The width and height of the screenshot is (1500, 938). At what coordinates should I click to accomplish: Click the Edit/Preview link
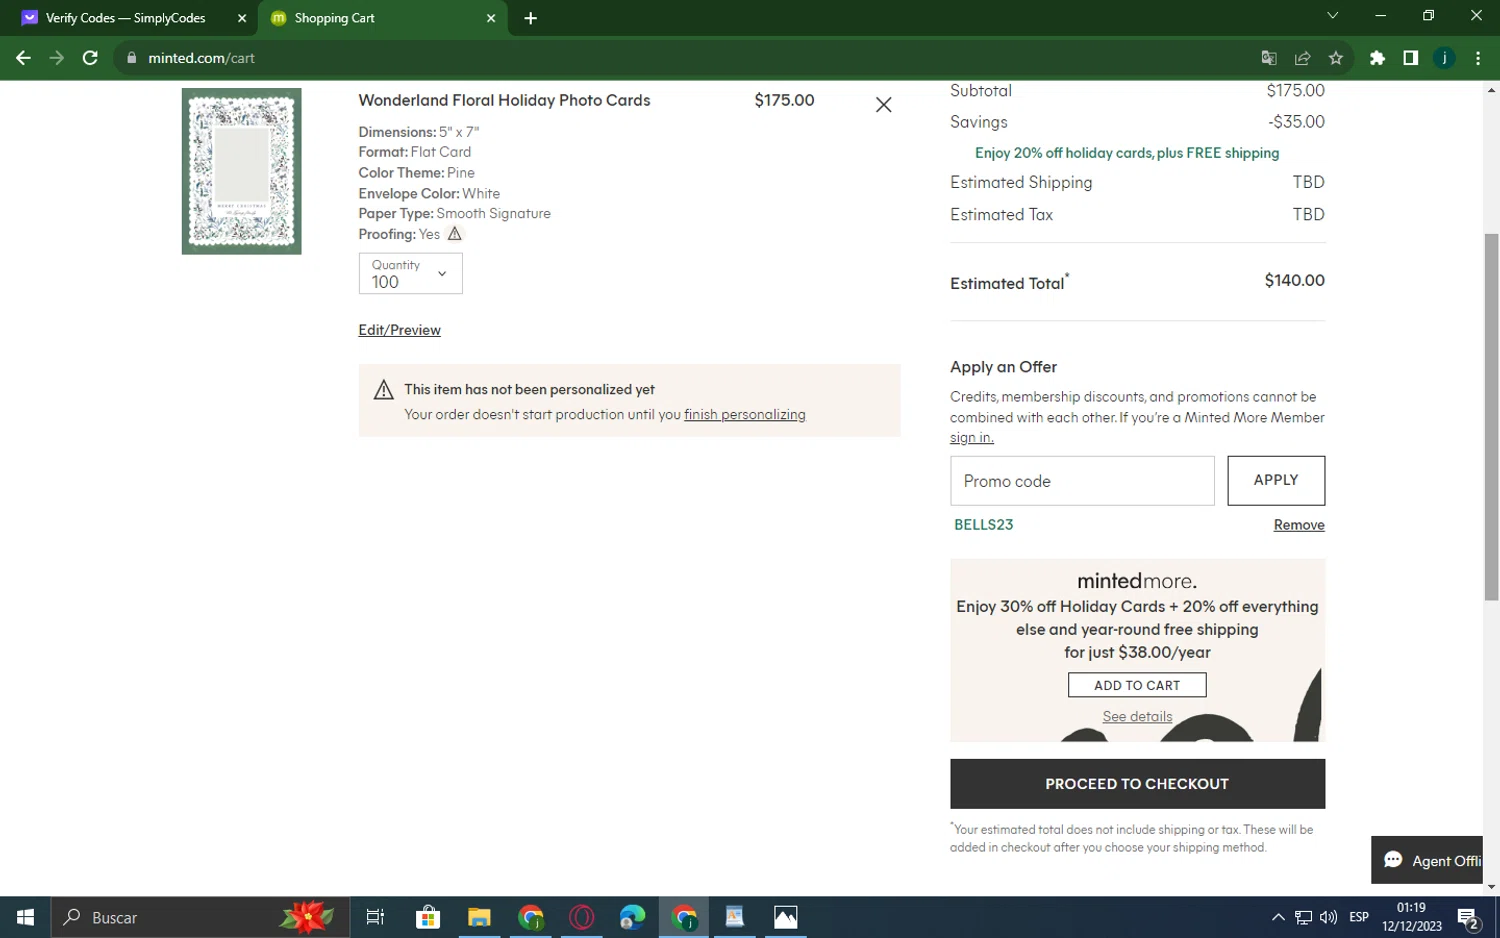click(x=399, y=330)
